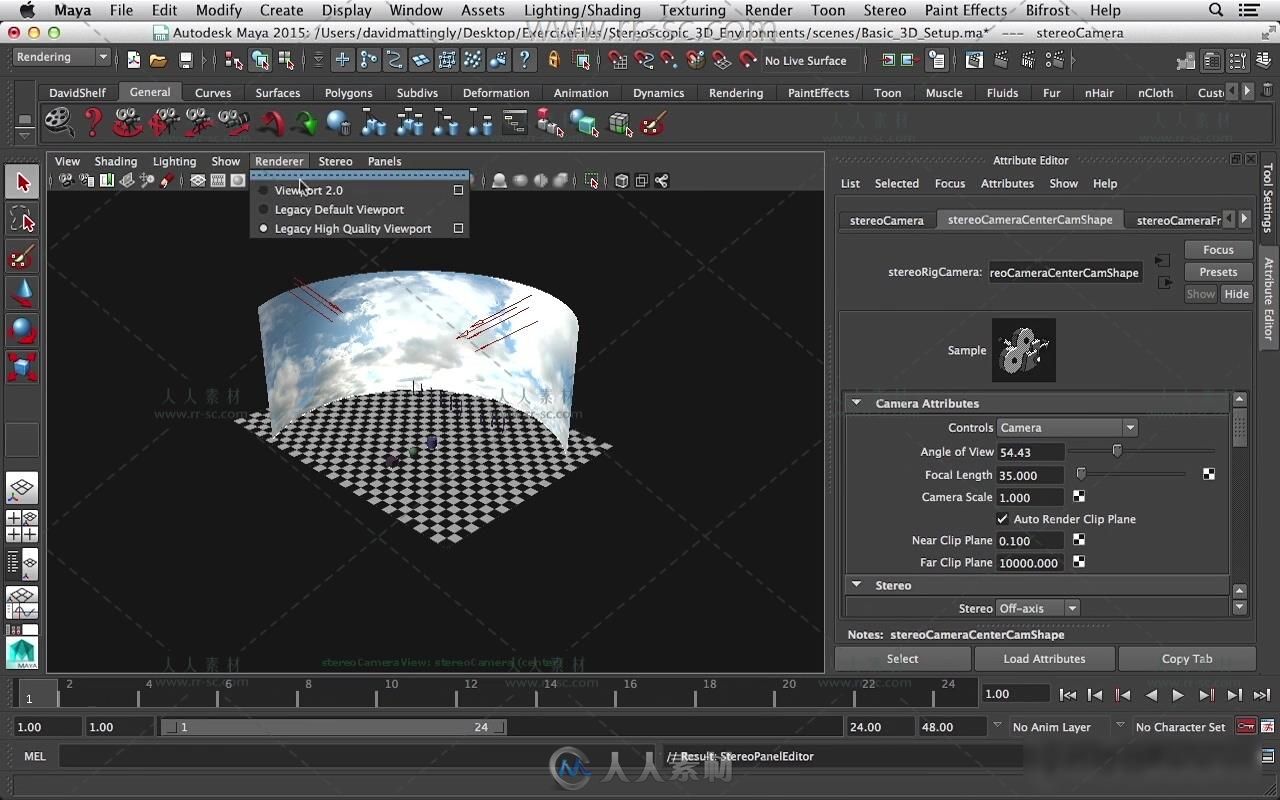The height and width of the screenshot is (800, 1280).
Task: Select the Rotate tool sphere icon
Action: [x=22, y=330]
